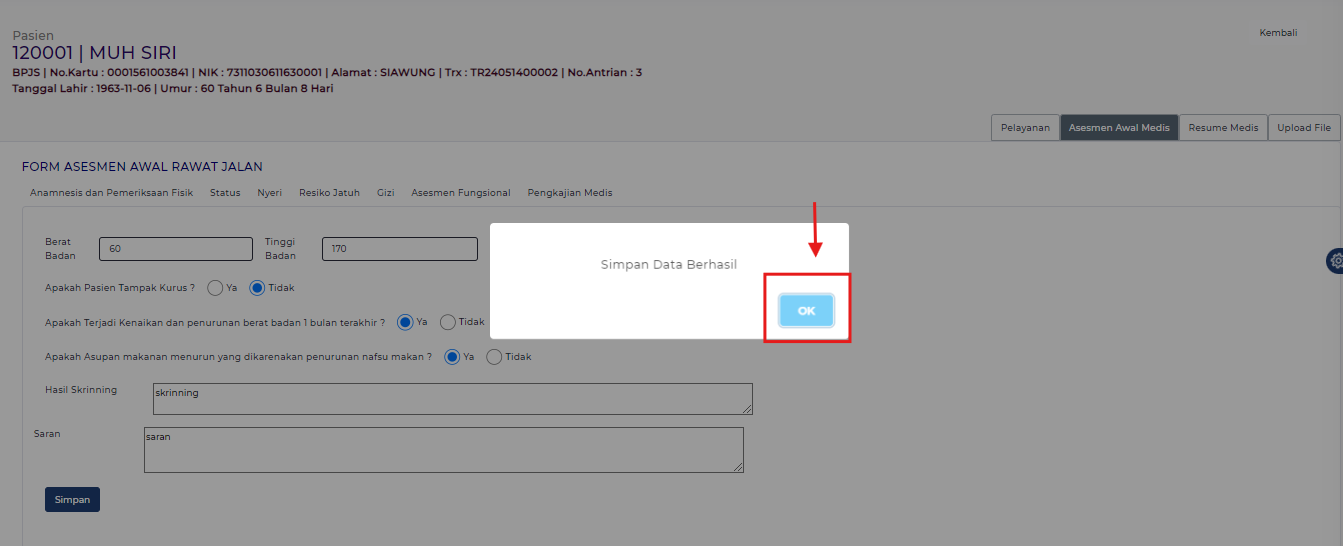Viewport: 1343px width, 546px height.
Task: Open the Pengkajian Medis section
Action: pos(569,193)
